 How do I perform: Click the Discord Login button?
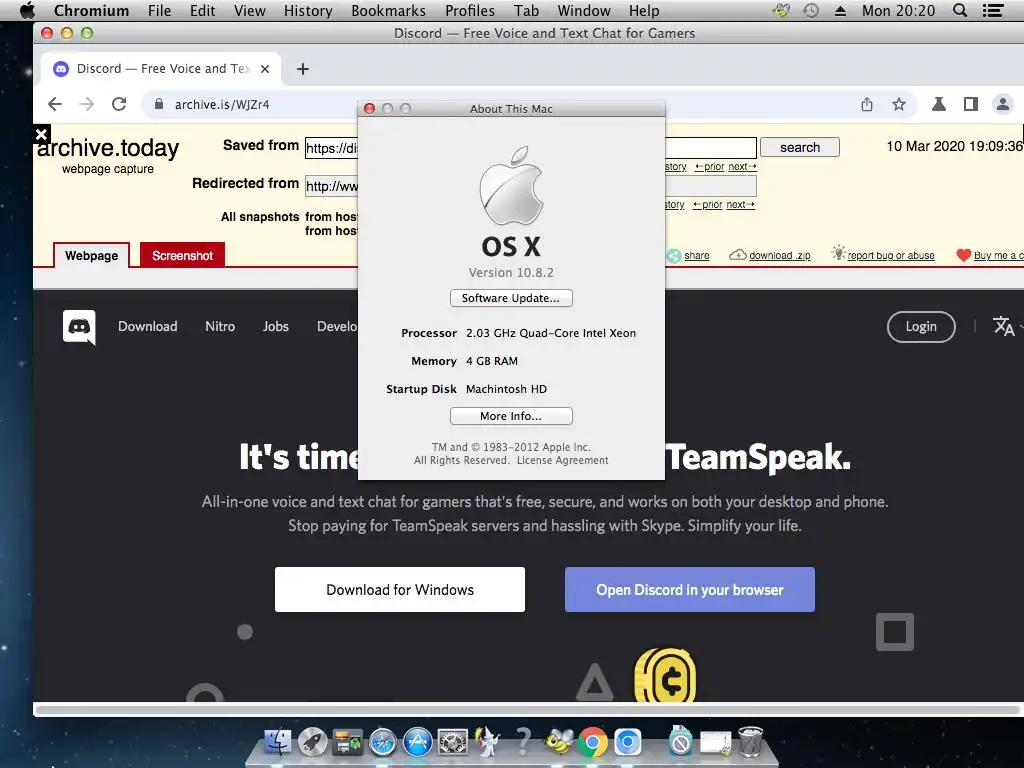point(921,327)
